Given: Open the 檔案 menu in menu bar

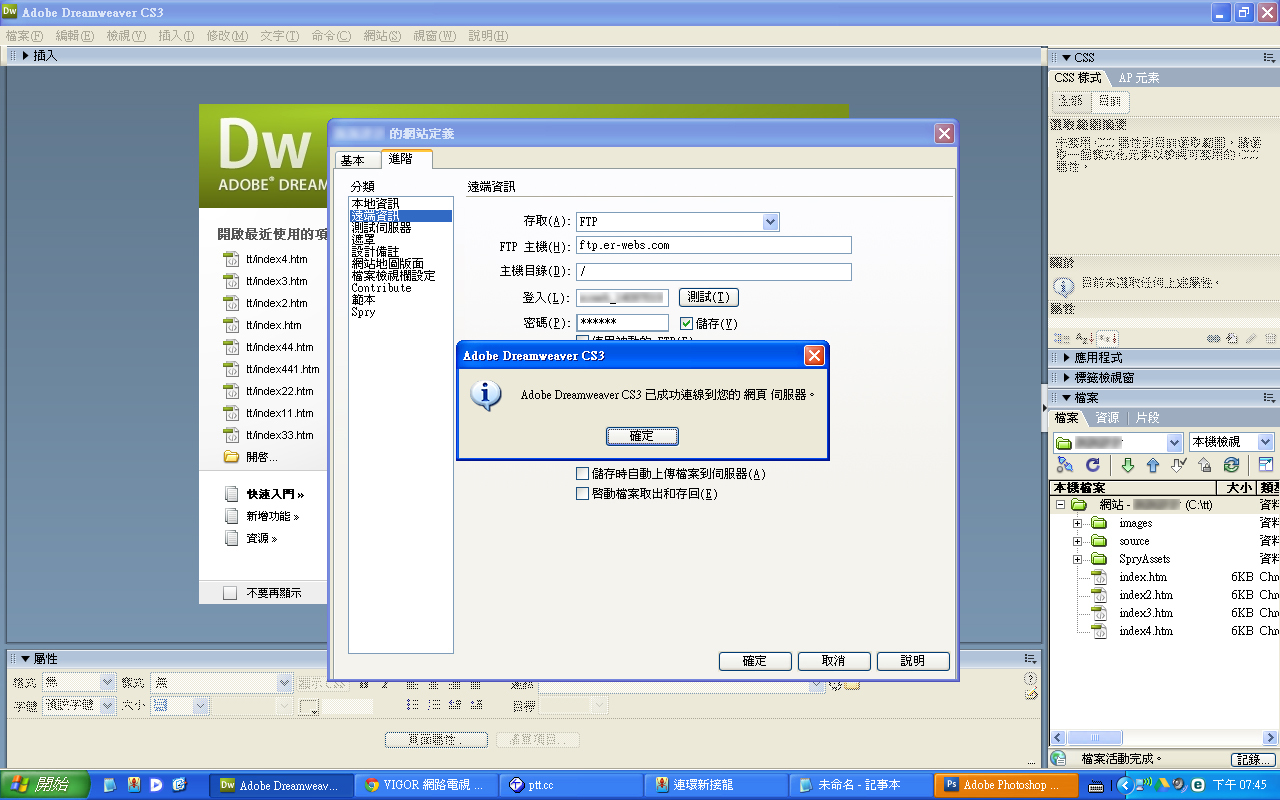Looking at the screenshot, I should 24,36.
